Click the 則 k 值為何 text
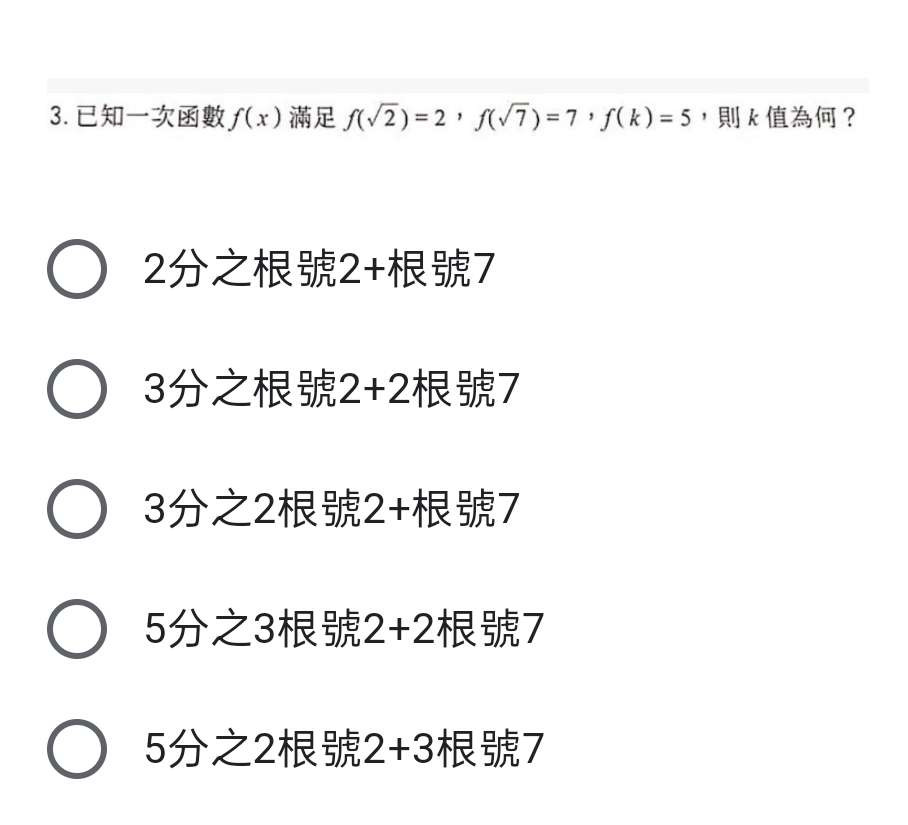908x825 pixels. [786, 118]
